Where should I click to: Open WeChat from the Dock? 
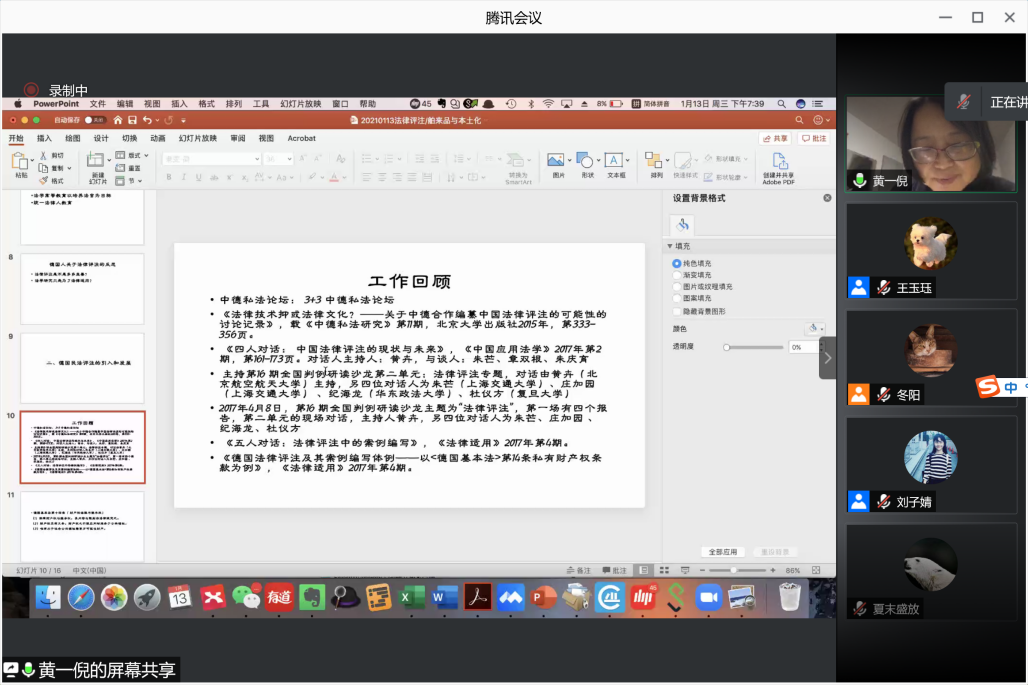(245, 598)
